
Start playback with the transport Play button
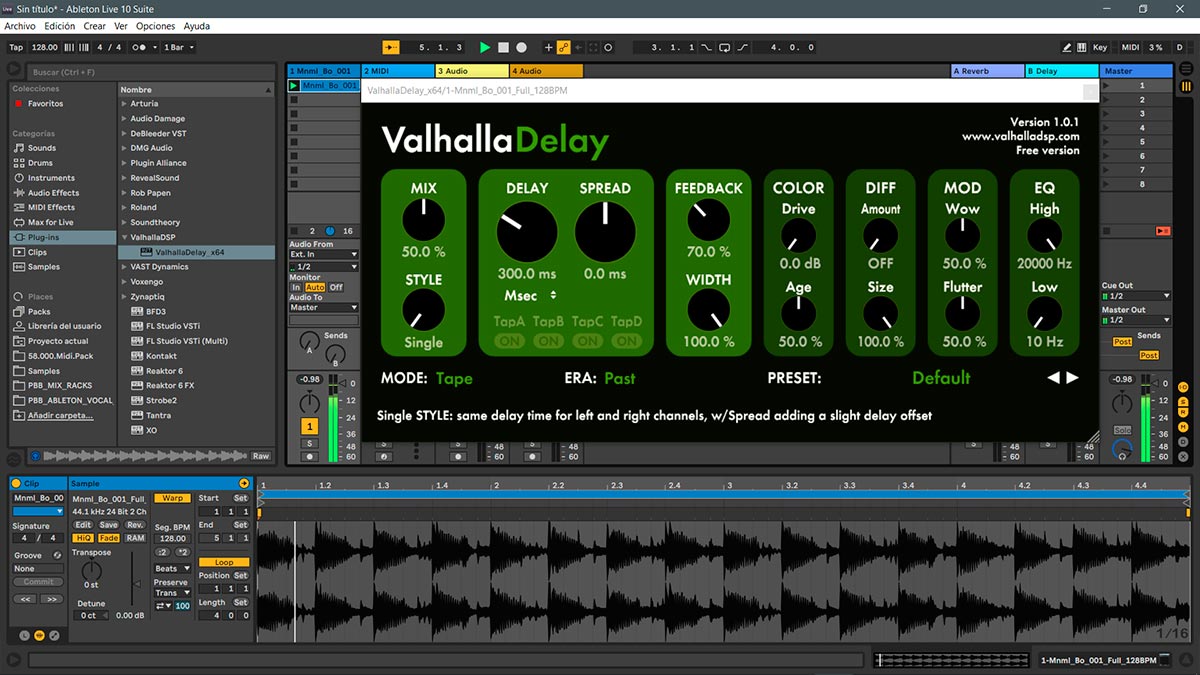485,47
